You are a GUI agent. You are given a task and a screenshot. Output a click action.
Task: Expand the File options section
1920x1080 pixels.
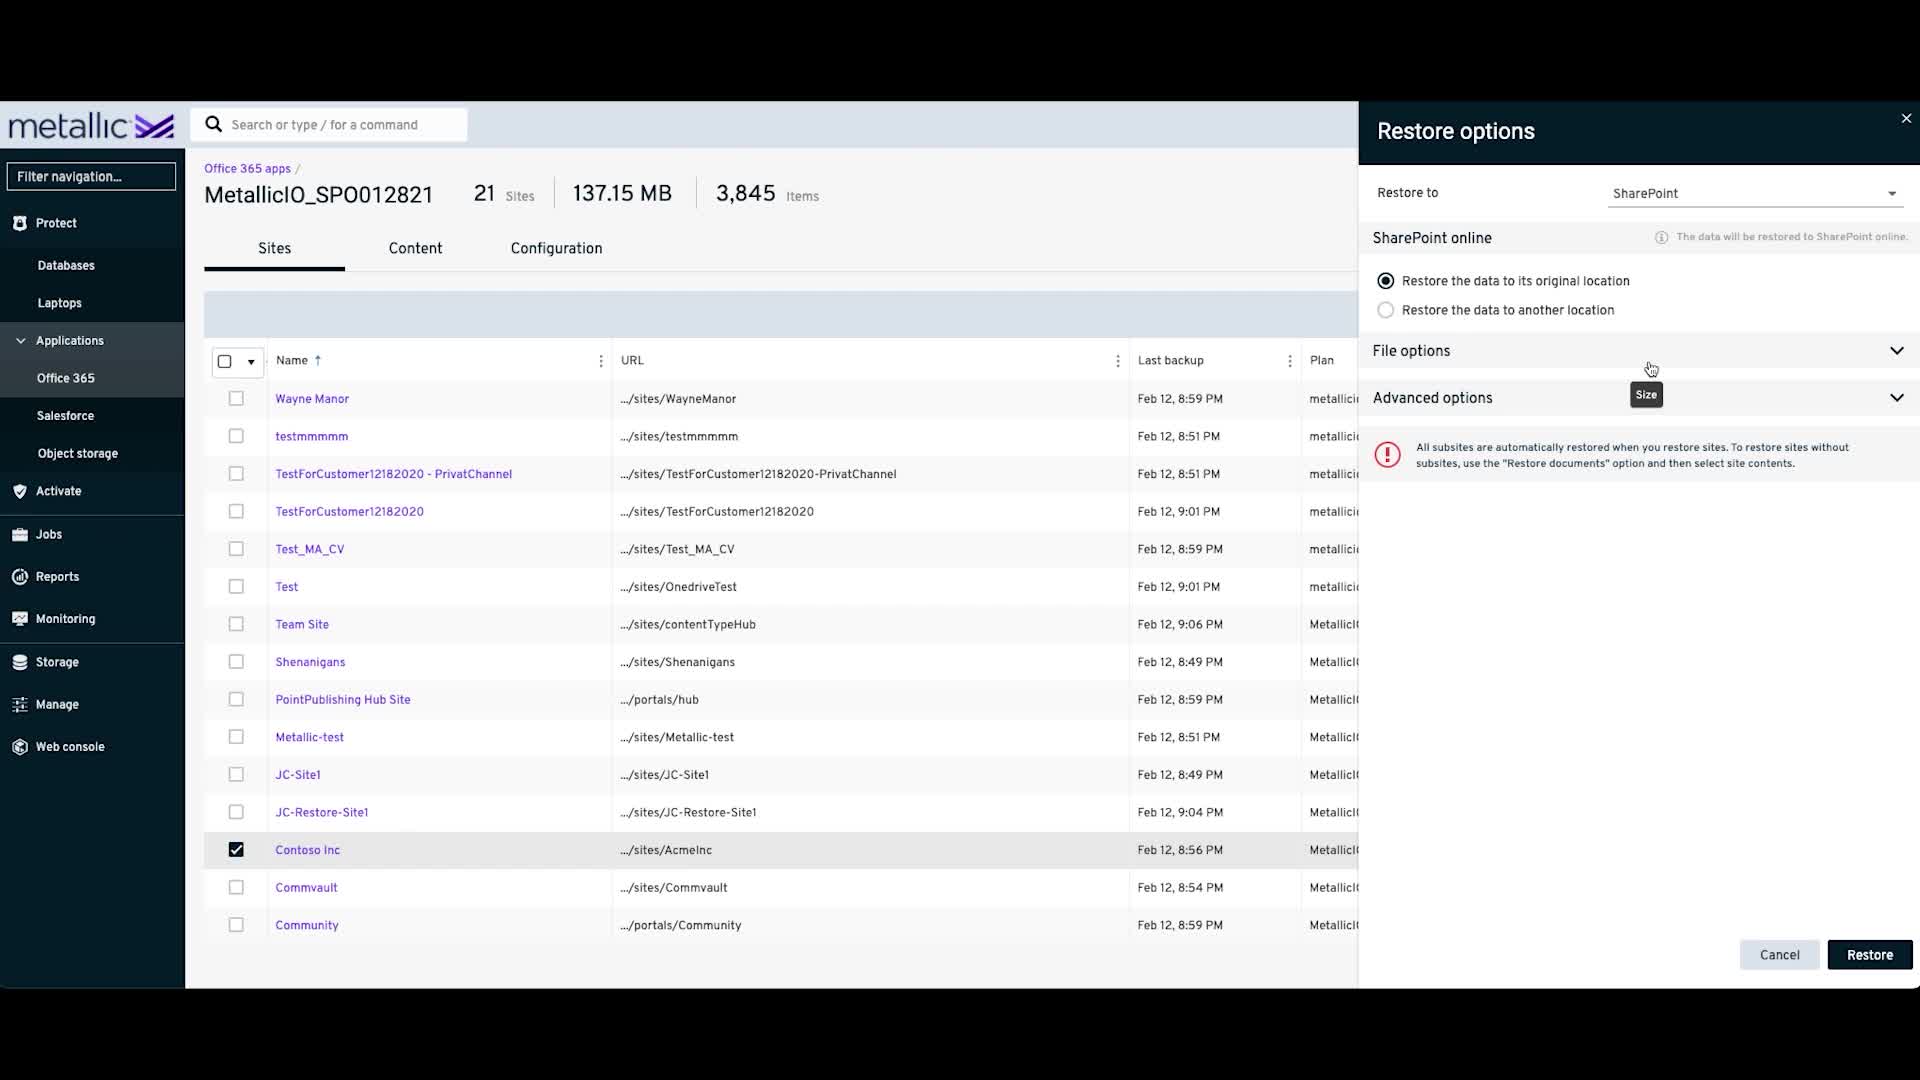click(x=1896, y=349)
